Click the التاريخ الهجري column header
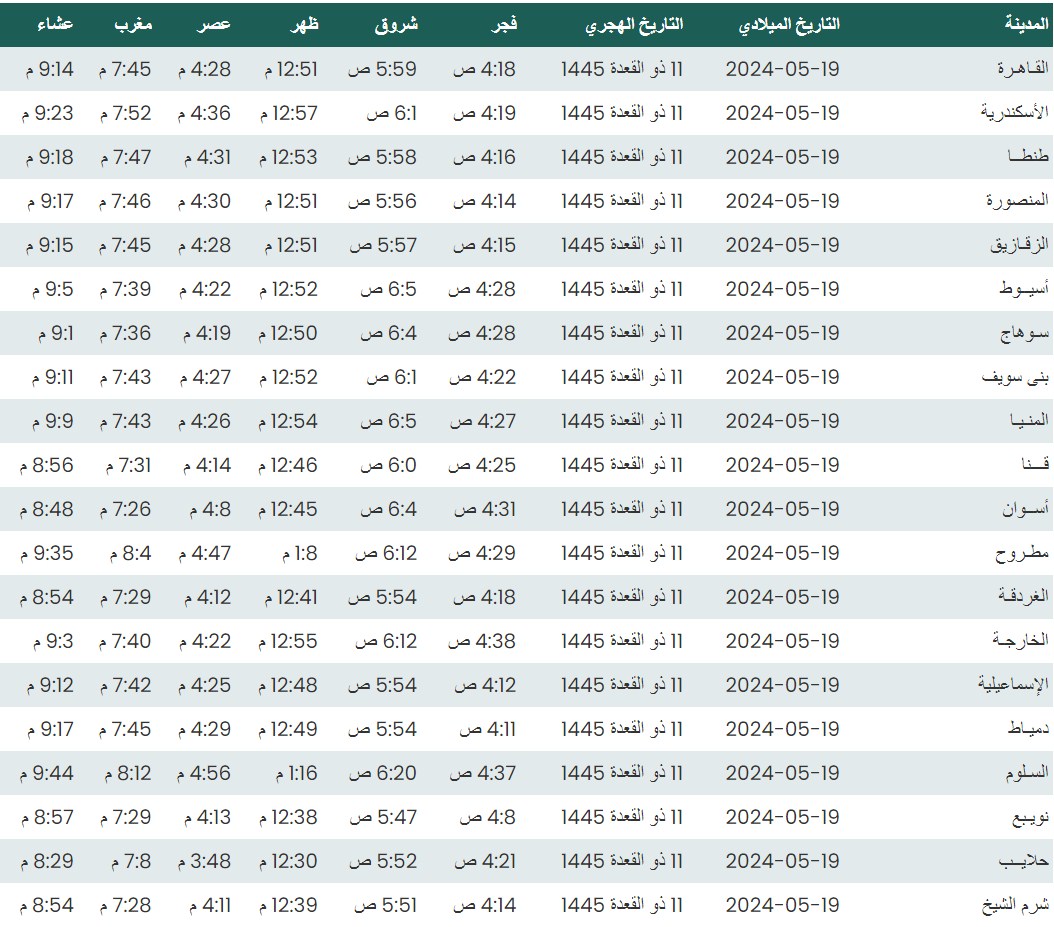Image resolution: width=1054 pixels, height=927 pixels. pos(634,24)
